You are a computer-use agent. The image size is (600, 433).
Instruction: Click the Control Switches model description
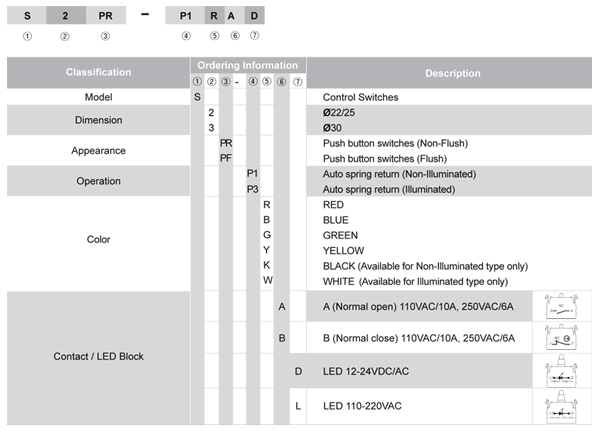tap(360, 97)
